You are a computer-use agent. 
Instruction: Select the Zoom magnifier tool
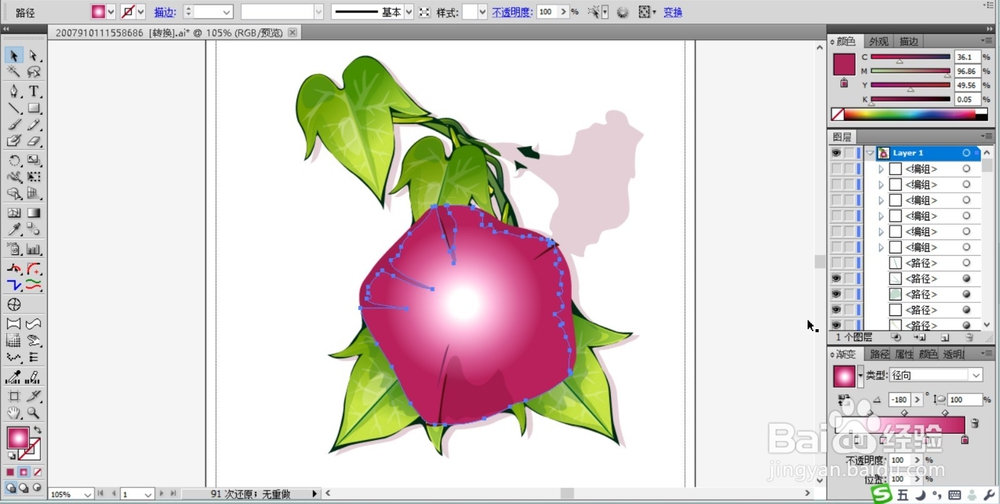click(x=33, y=413)
